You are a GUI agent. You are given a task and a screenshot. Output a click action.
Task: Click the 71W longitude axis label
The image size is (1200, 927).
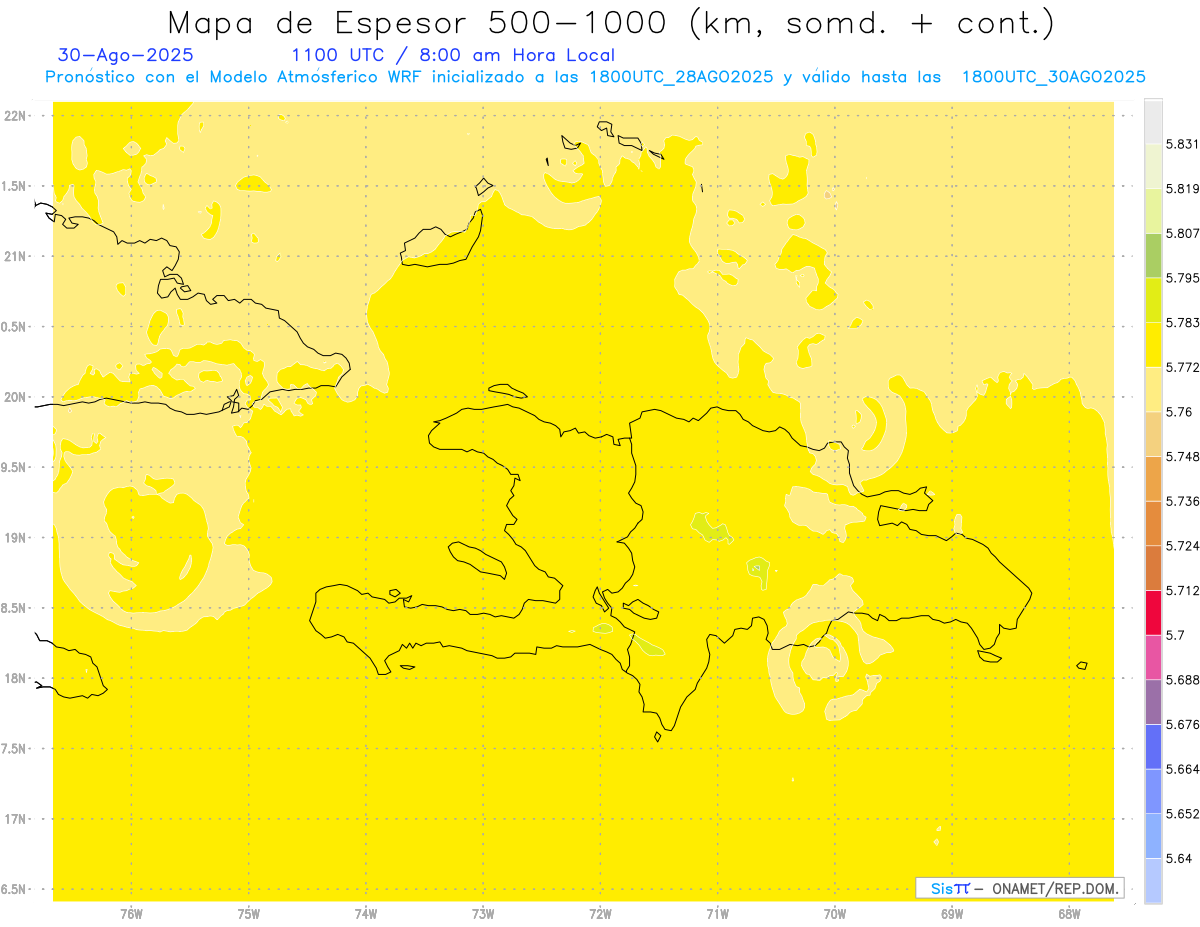(x=717, y=914)
